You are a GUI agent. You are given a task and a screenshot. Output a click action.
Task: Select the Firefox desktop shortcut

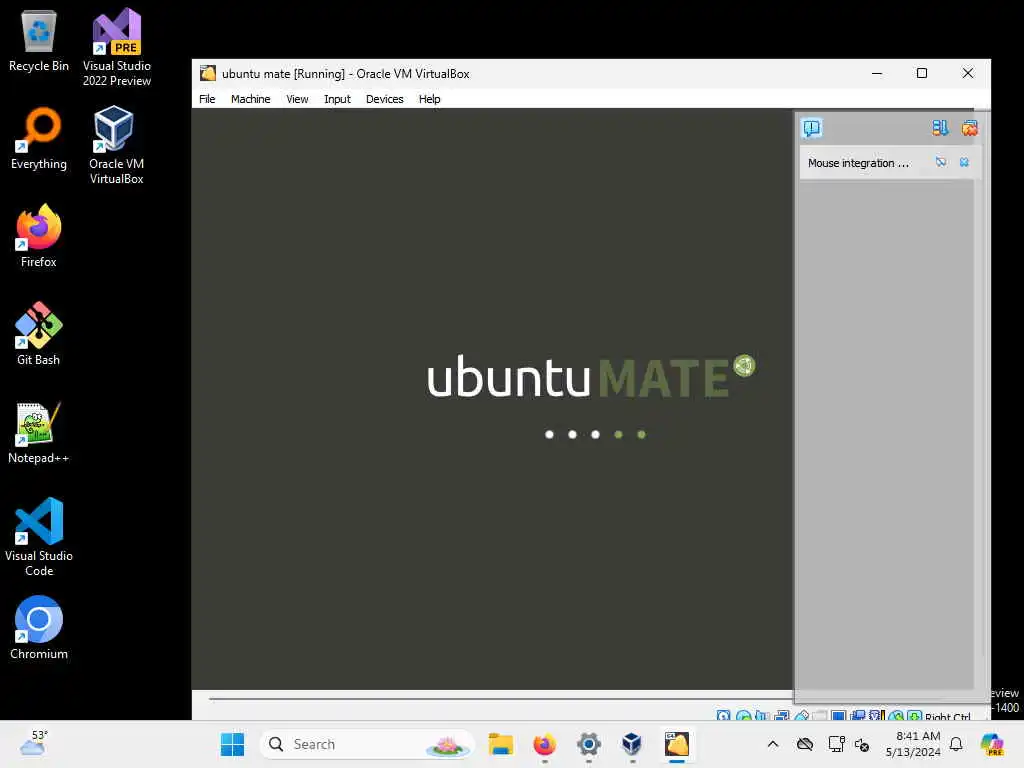click(39, 236)
